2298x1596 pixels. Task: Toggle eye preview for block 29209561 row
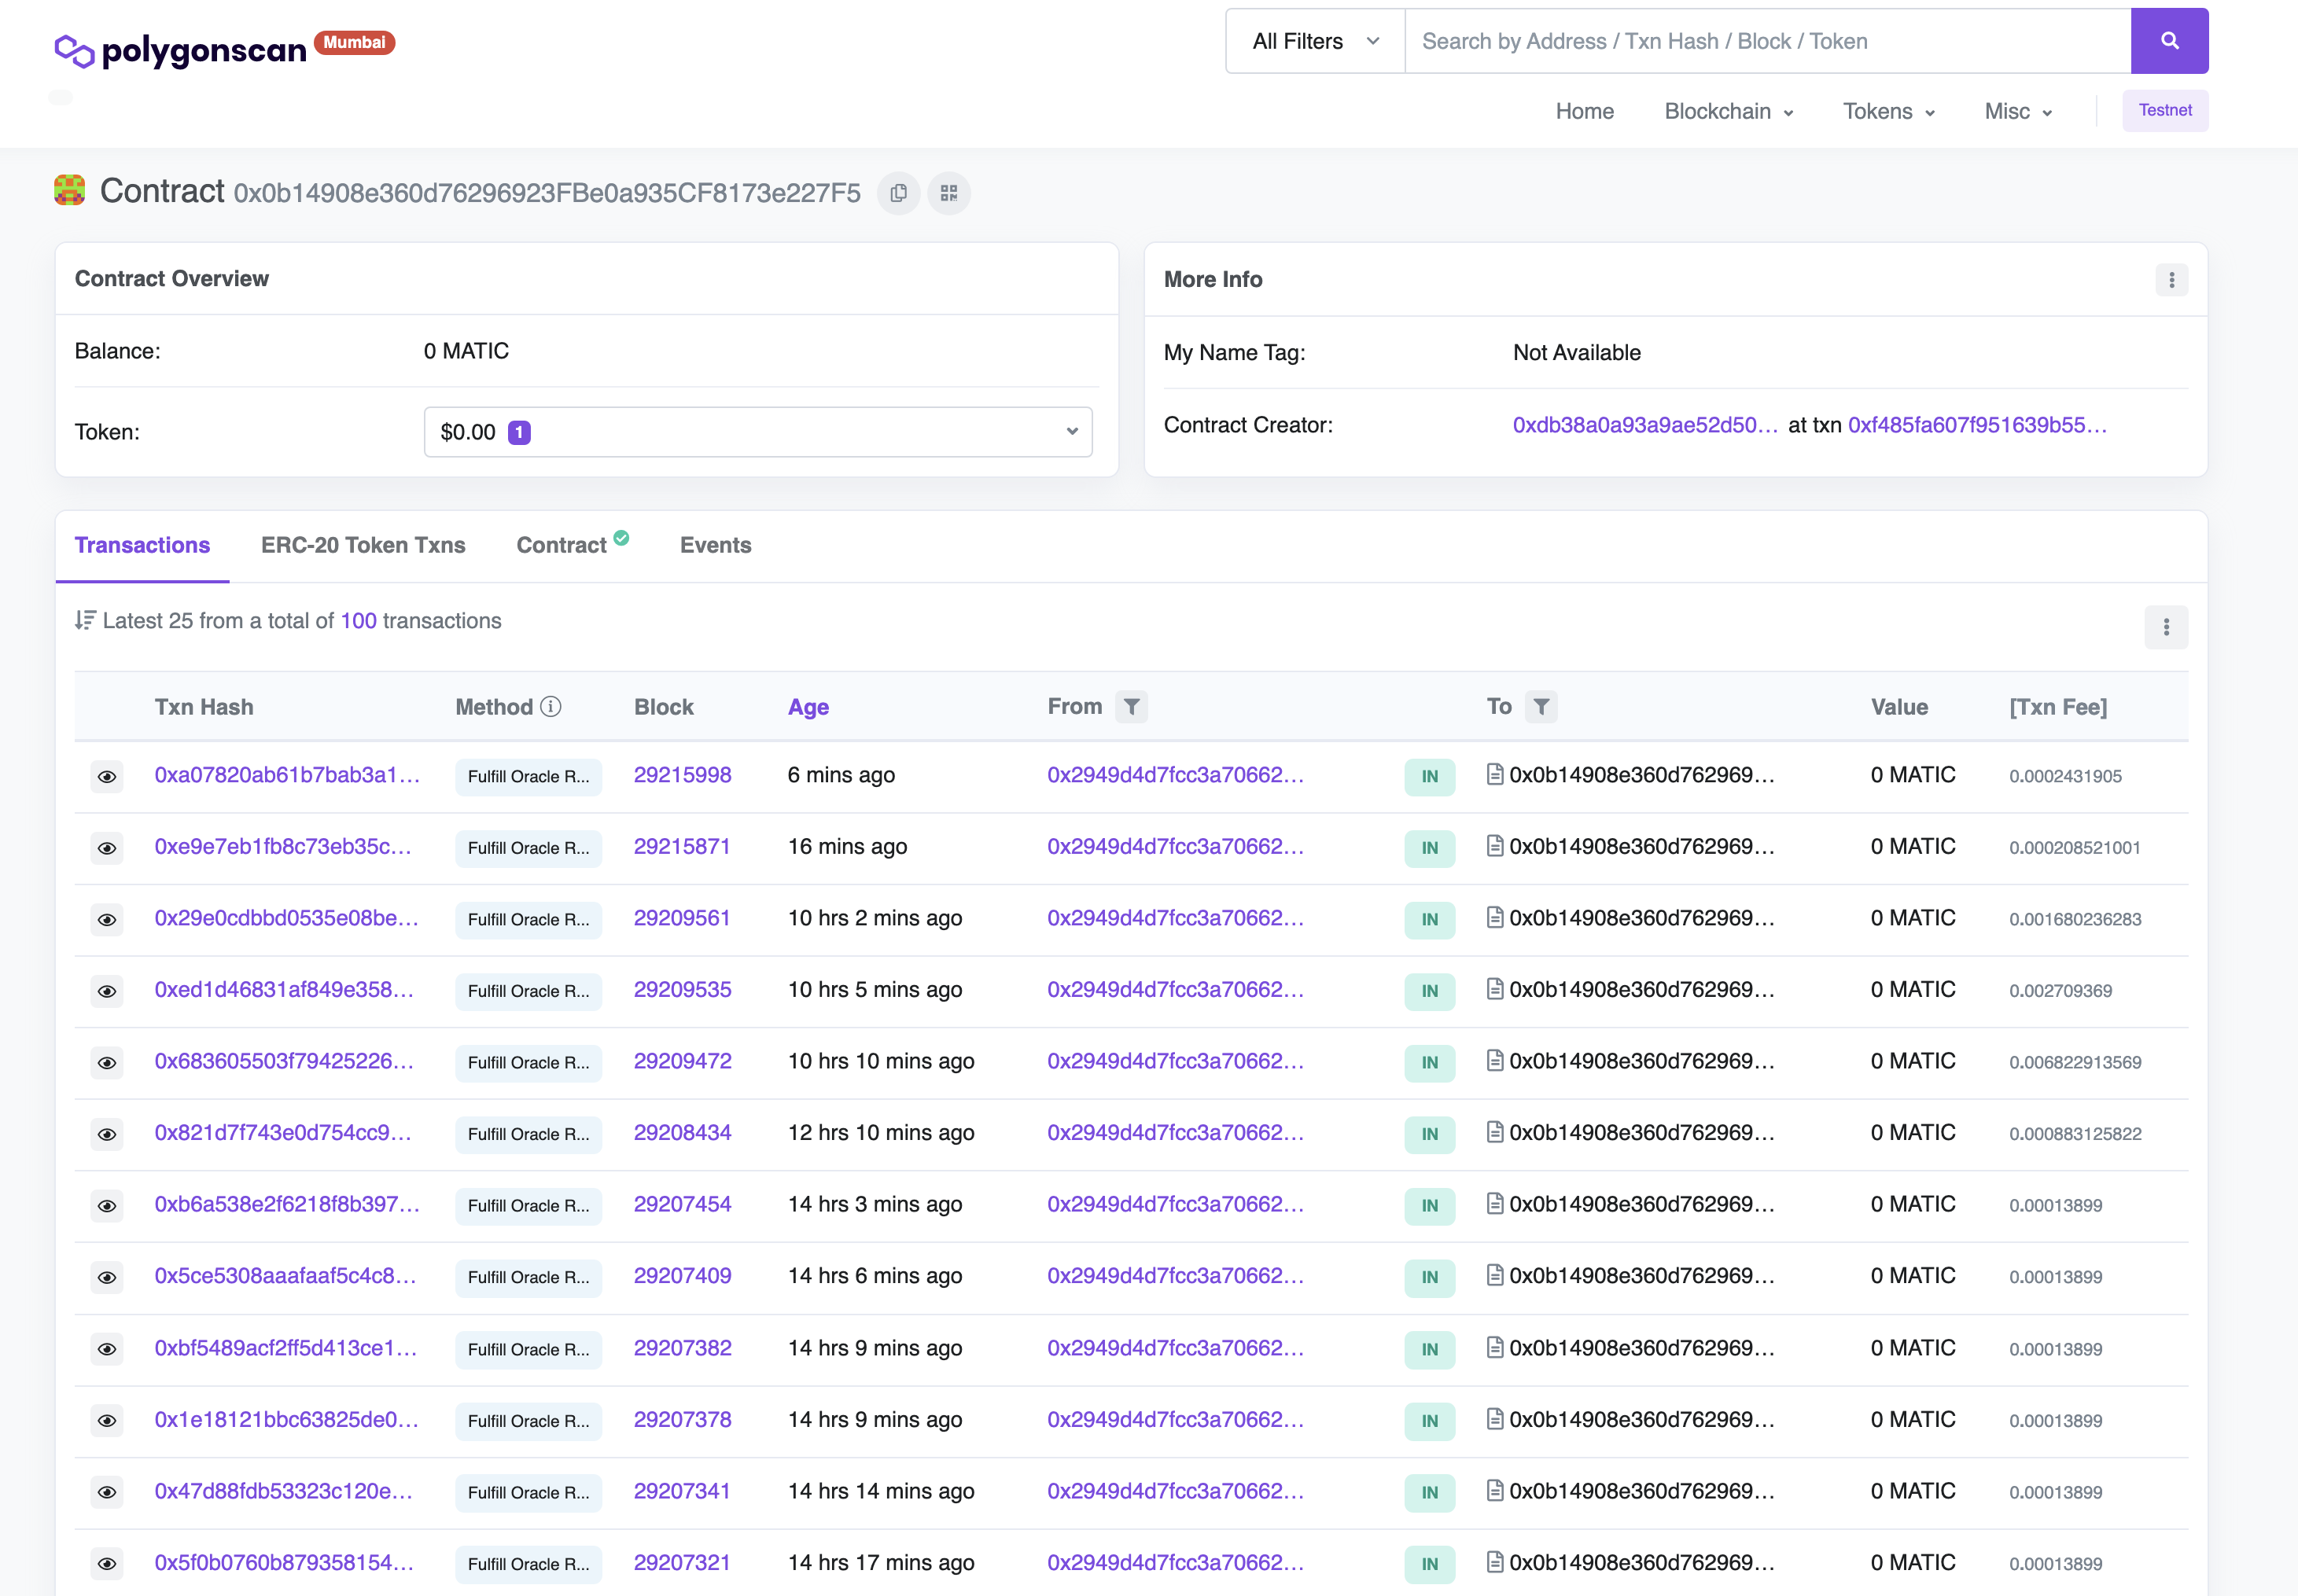[107, 920]
